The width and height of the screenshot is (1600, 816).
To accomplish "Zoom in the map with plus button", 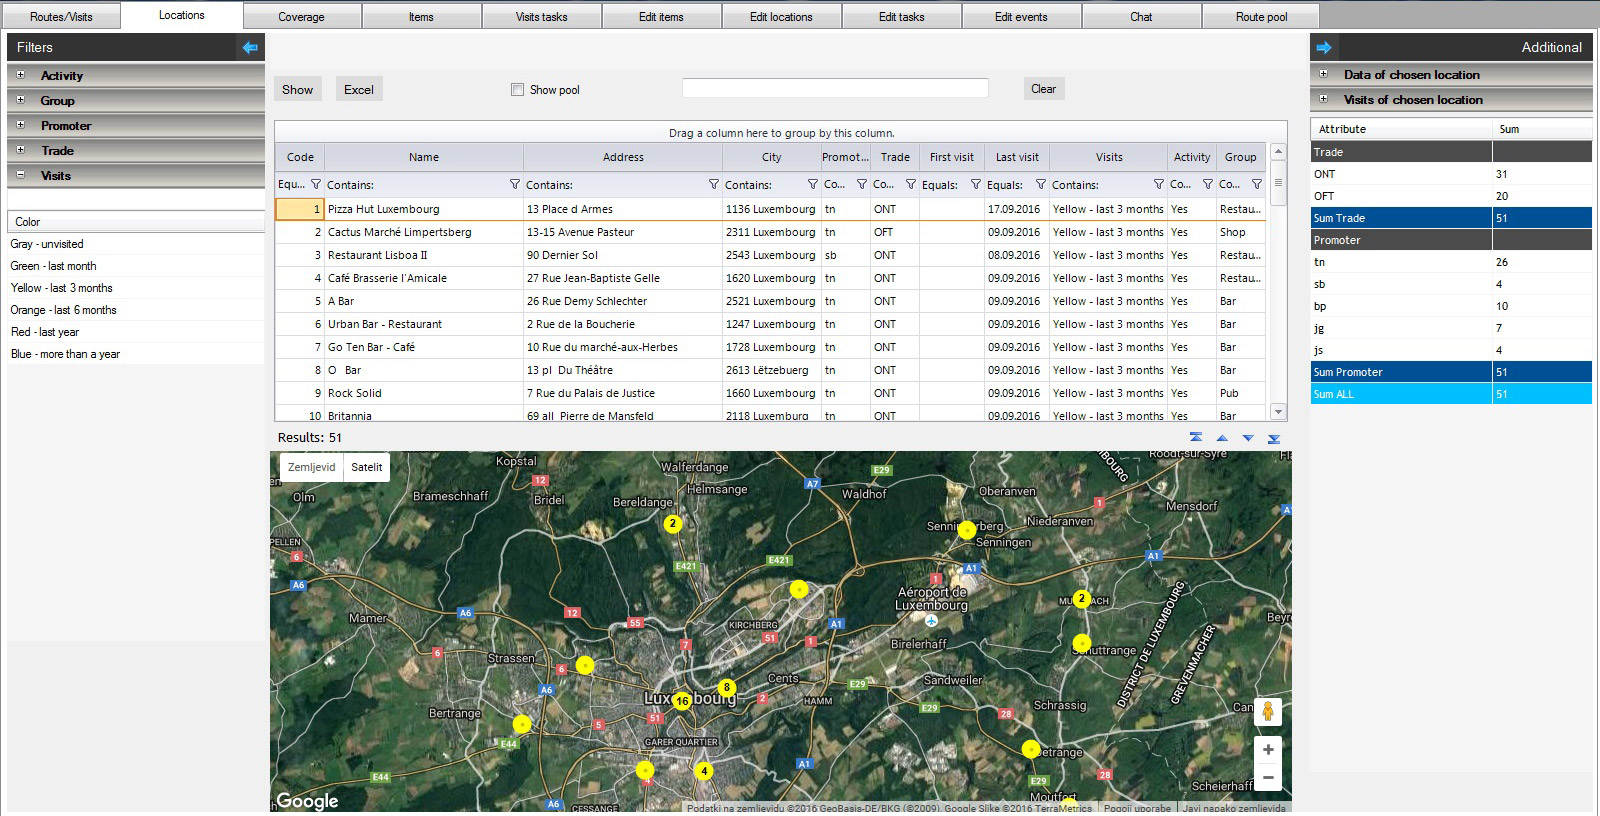I will click(1267, 750).
